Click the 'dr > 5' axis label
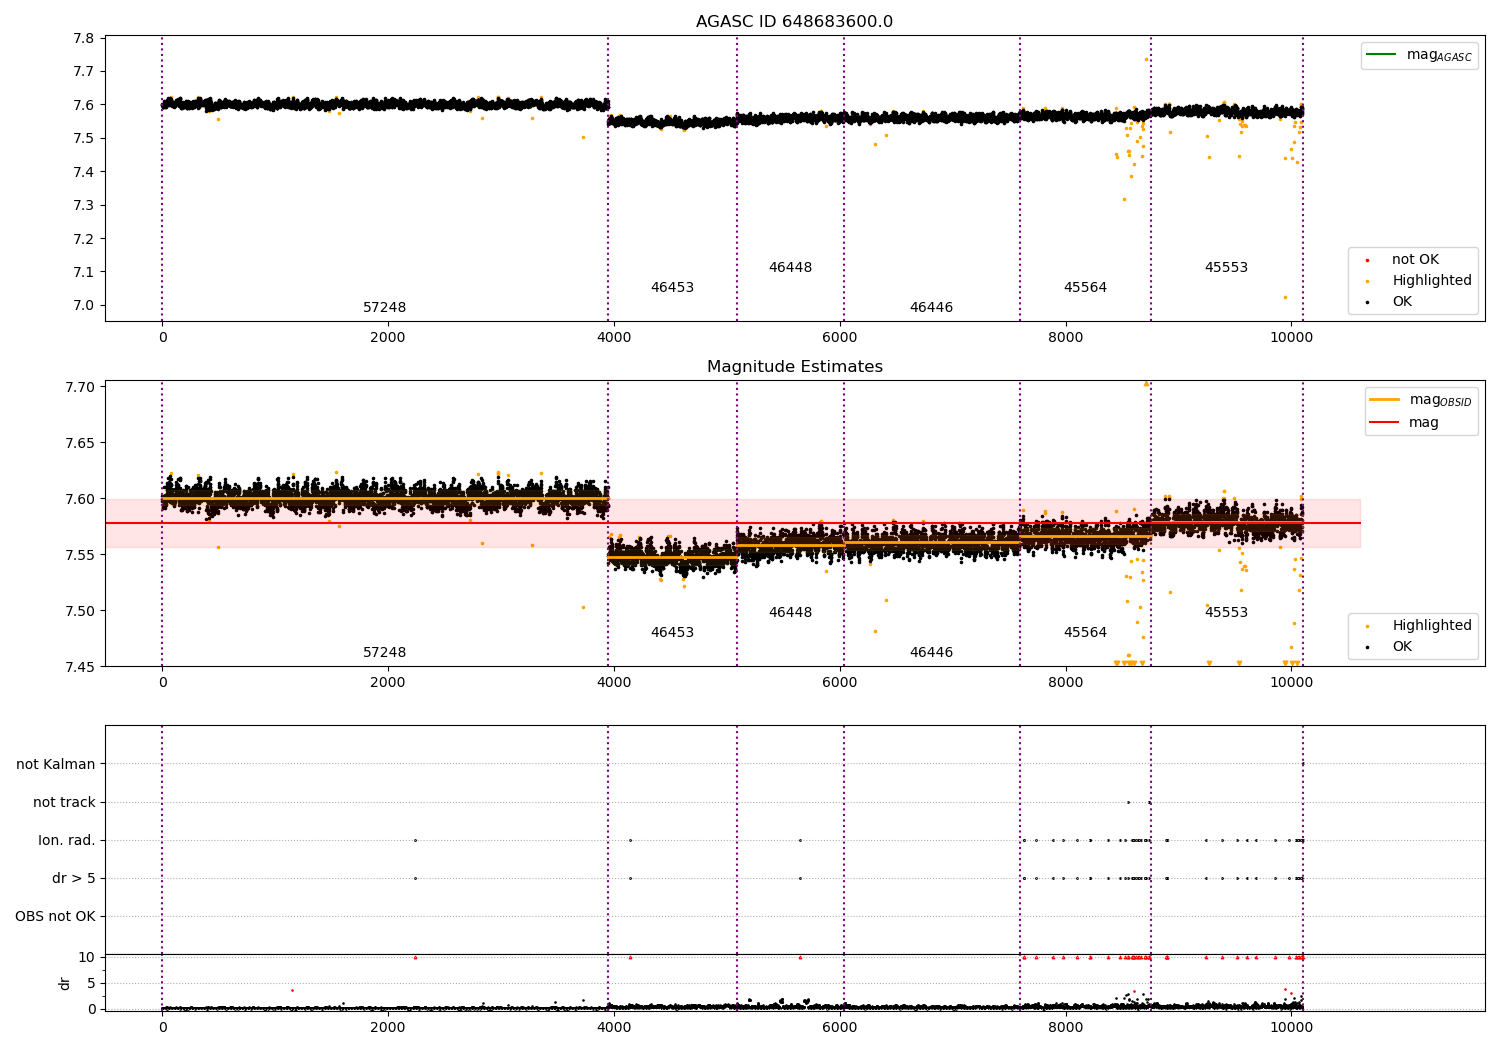This screenshot has width=1500, height=1050. click(74, 878)
